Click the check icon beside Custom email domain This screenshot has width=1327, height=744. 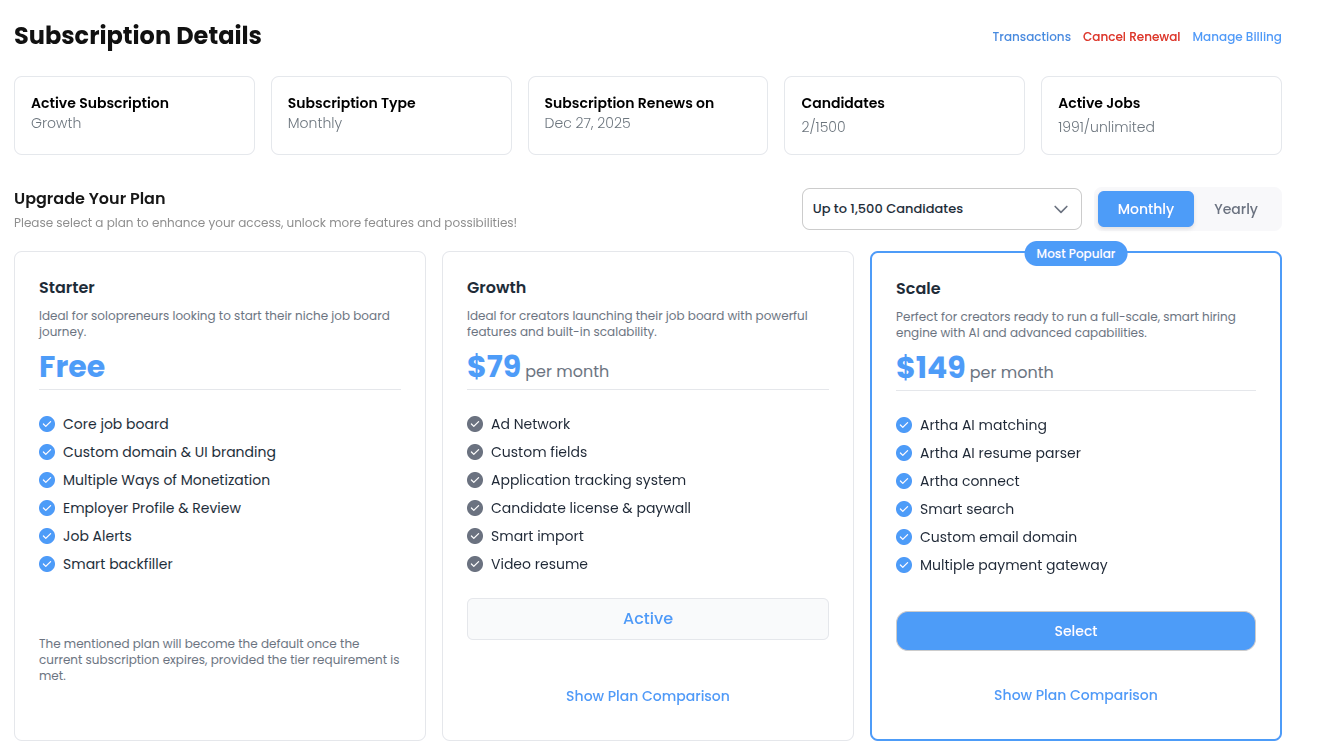[x=904, y=537]
